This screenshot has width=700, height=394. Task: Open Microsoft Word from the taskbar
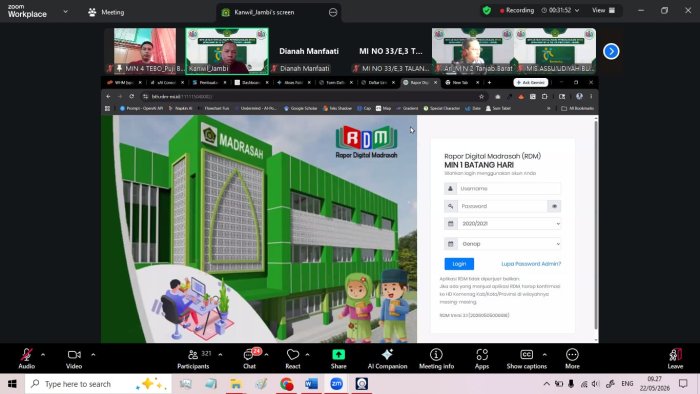tap(312, 384)
